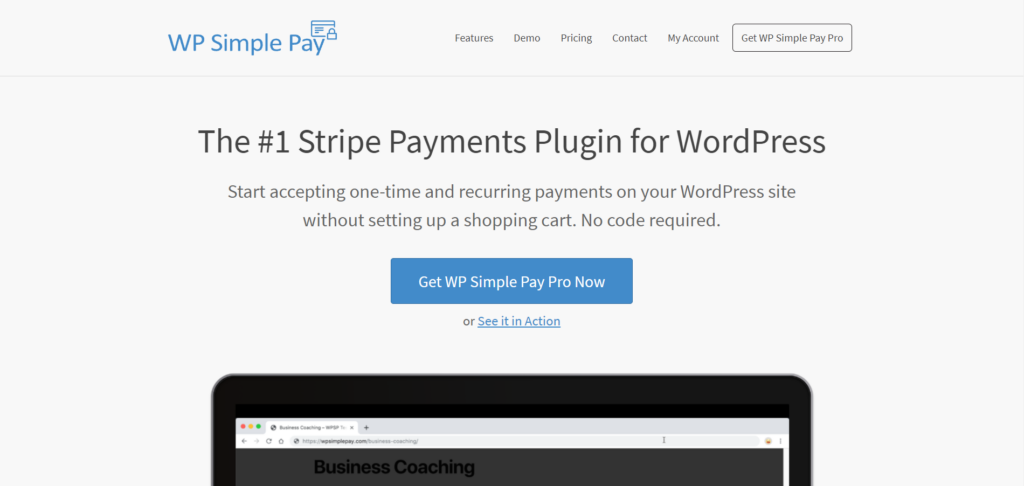Open My Account from the header

pyautogui.click(x=693, y=38)
